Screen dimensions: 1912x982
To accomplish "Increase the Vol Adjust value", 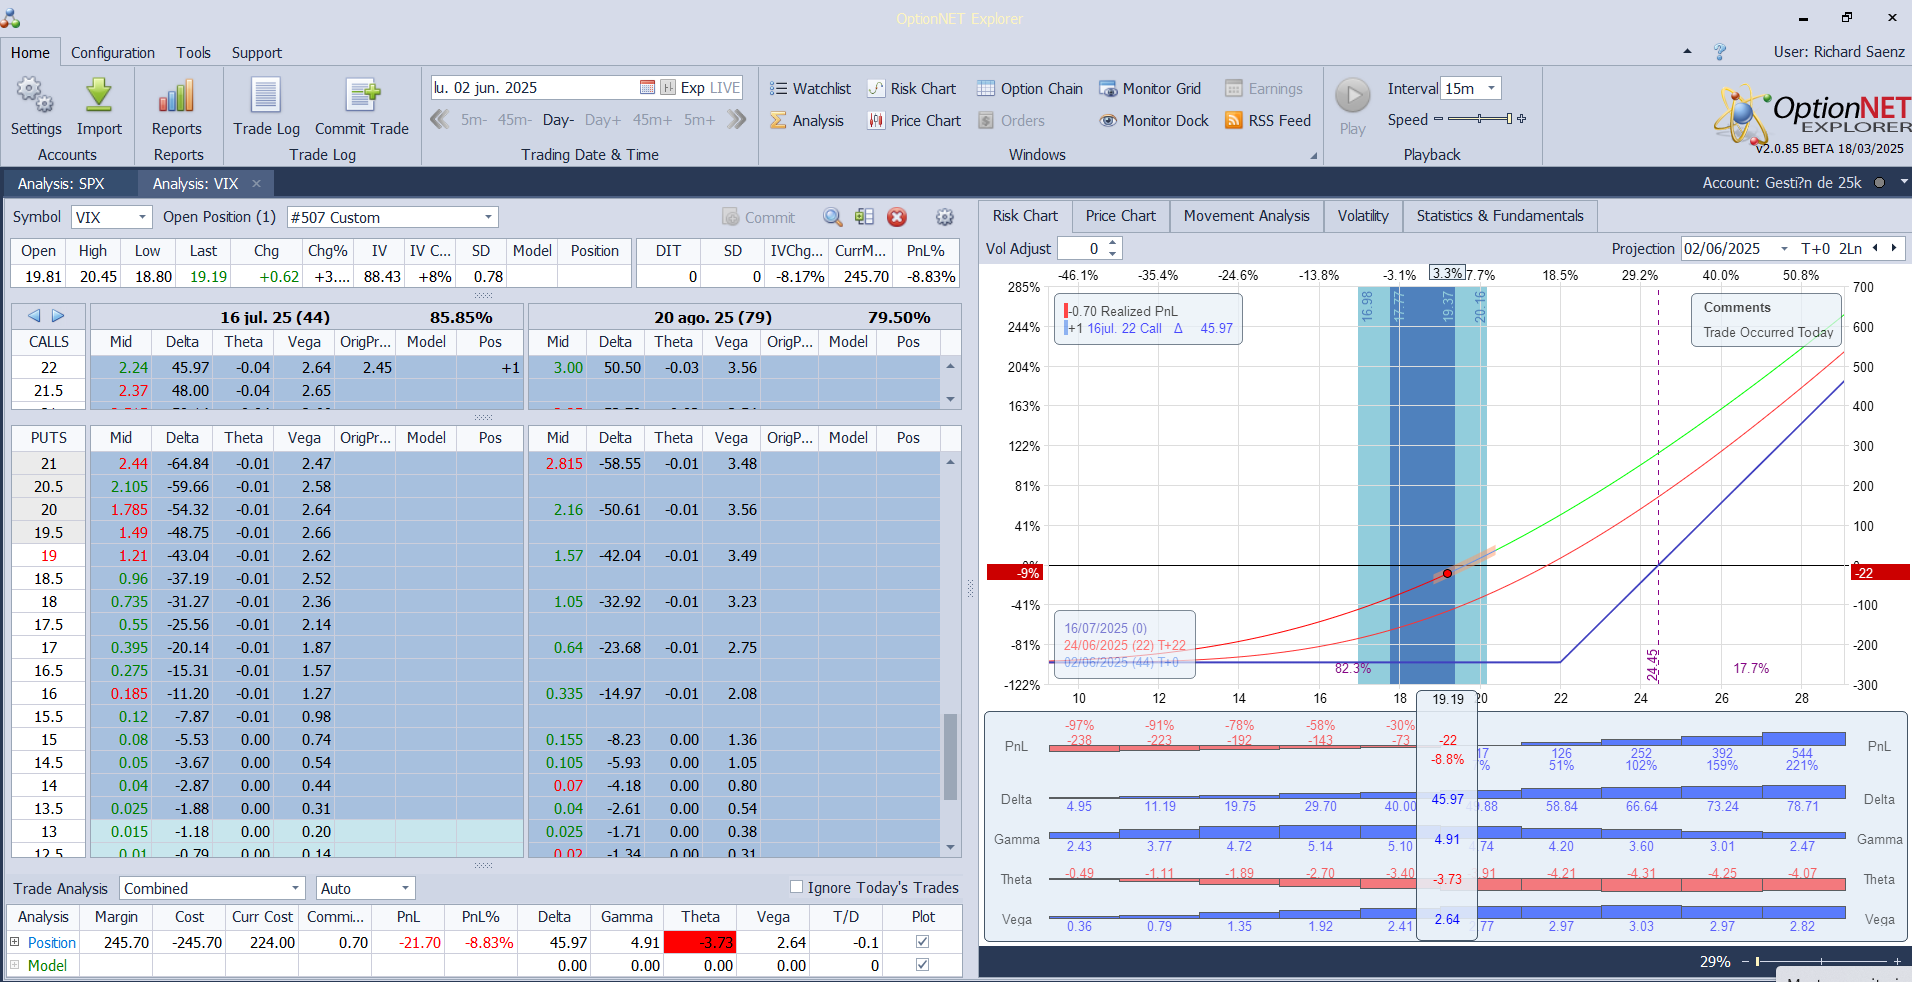I will (1113, 243).
